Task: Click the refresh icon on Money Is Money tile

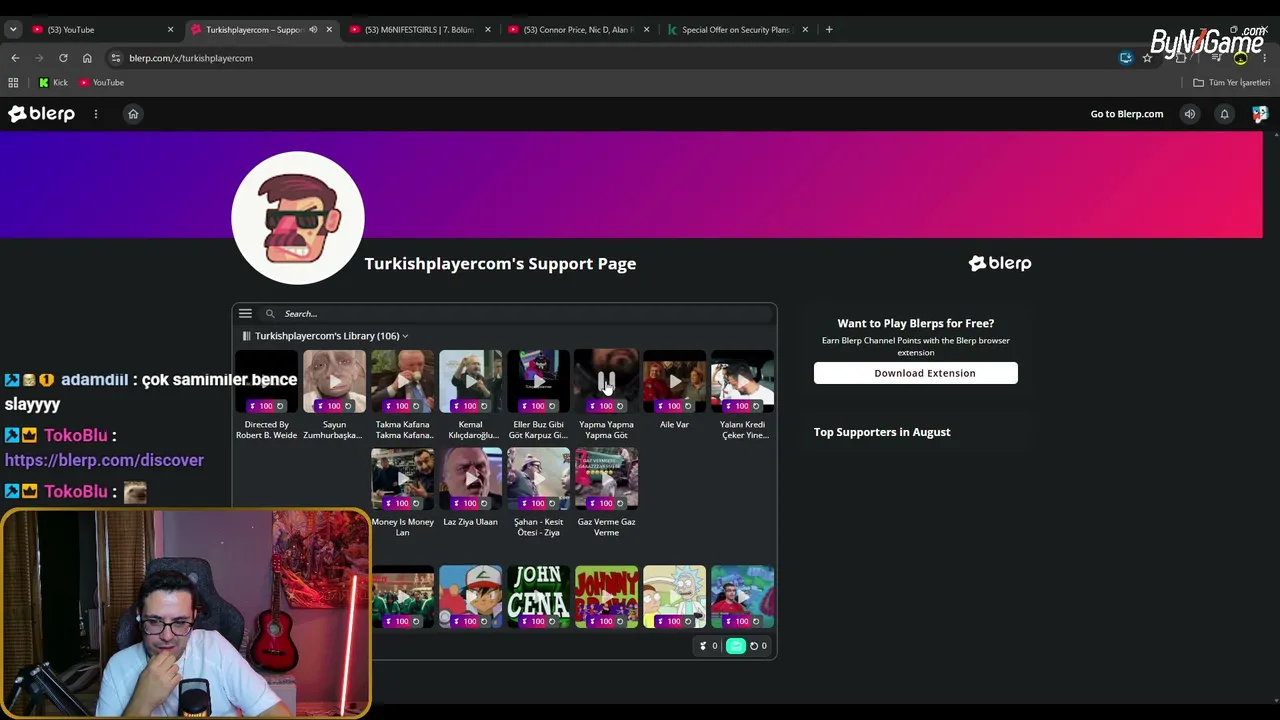Action: point(416,504)
